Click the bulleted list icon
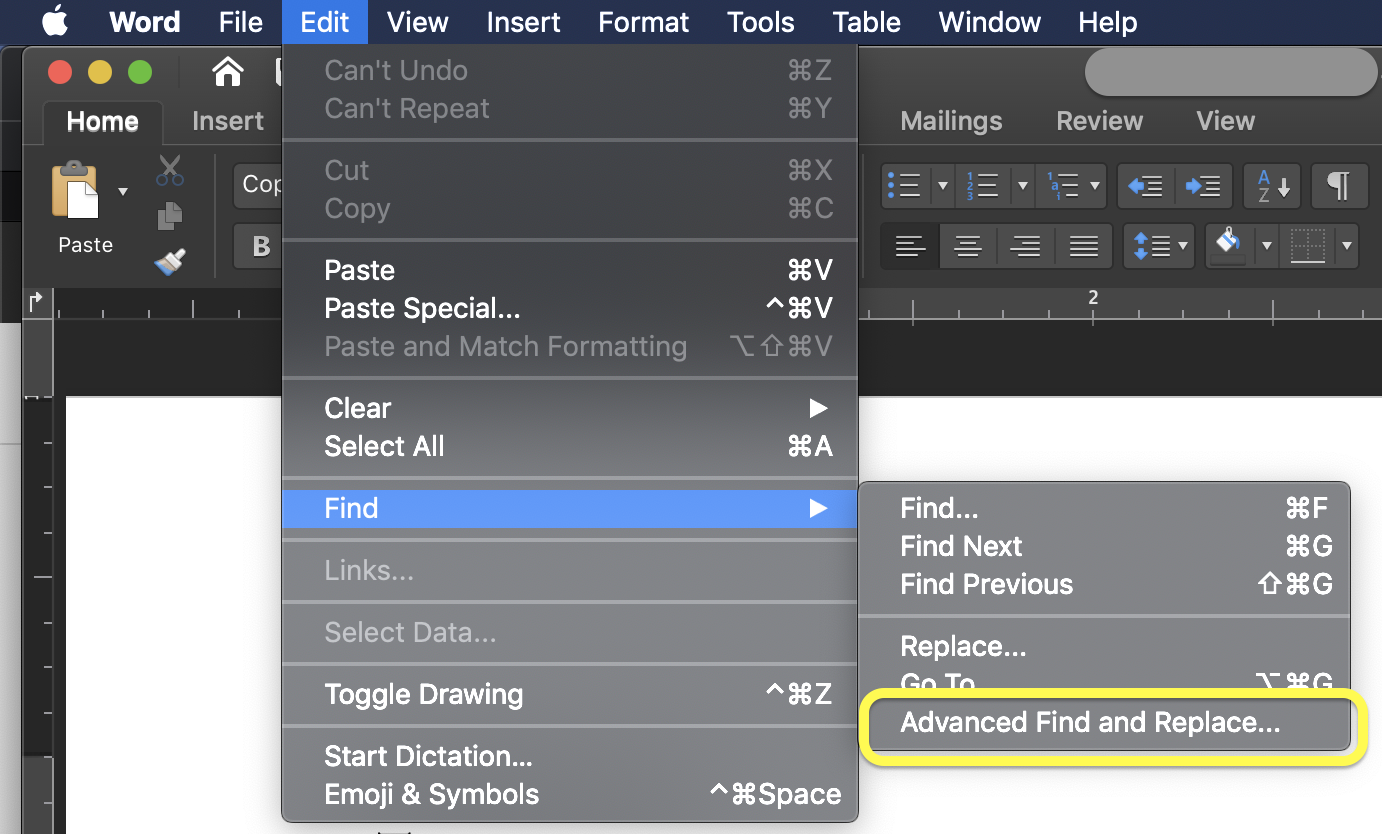 [x=904, y=186]
